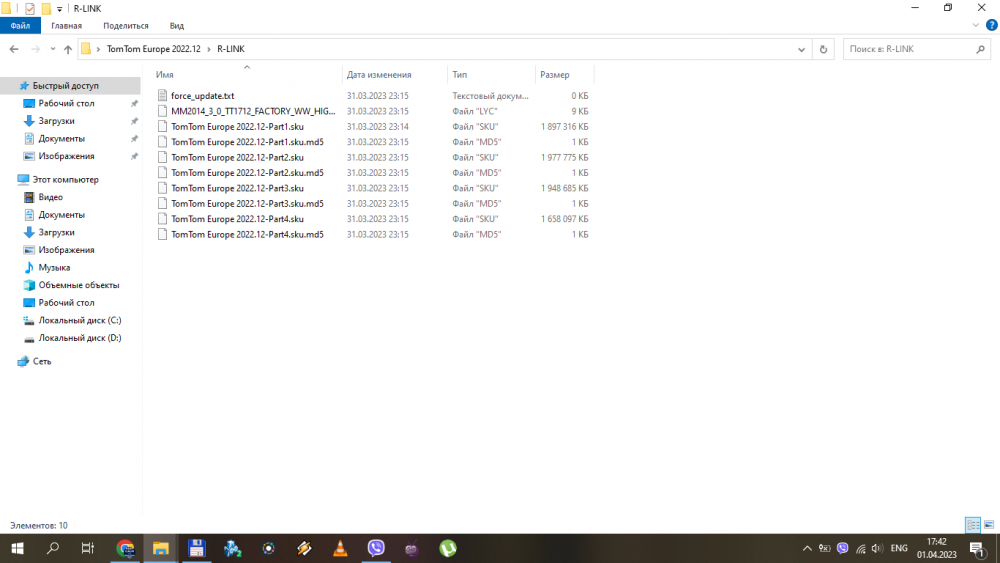The height and width of the screenshot is (563, 1000).
Task: Click file icon of Part4.sku.md5
Action: click(x=162, y=235)
